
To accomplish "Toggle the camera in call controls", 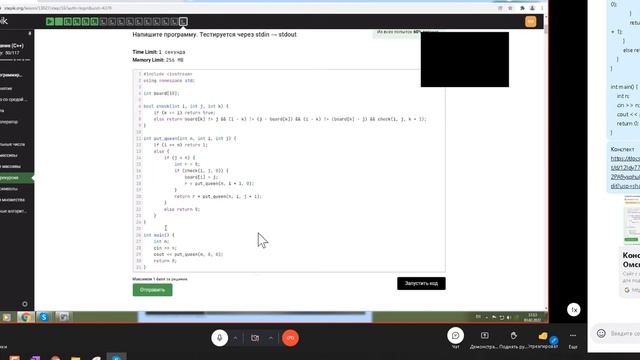I will (255, 338).
